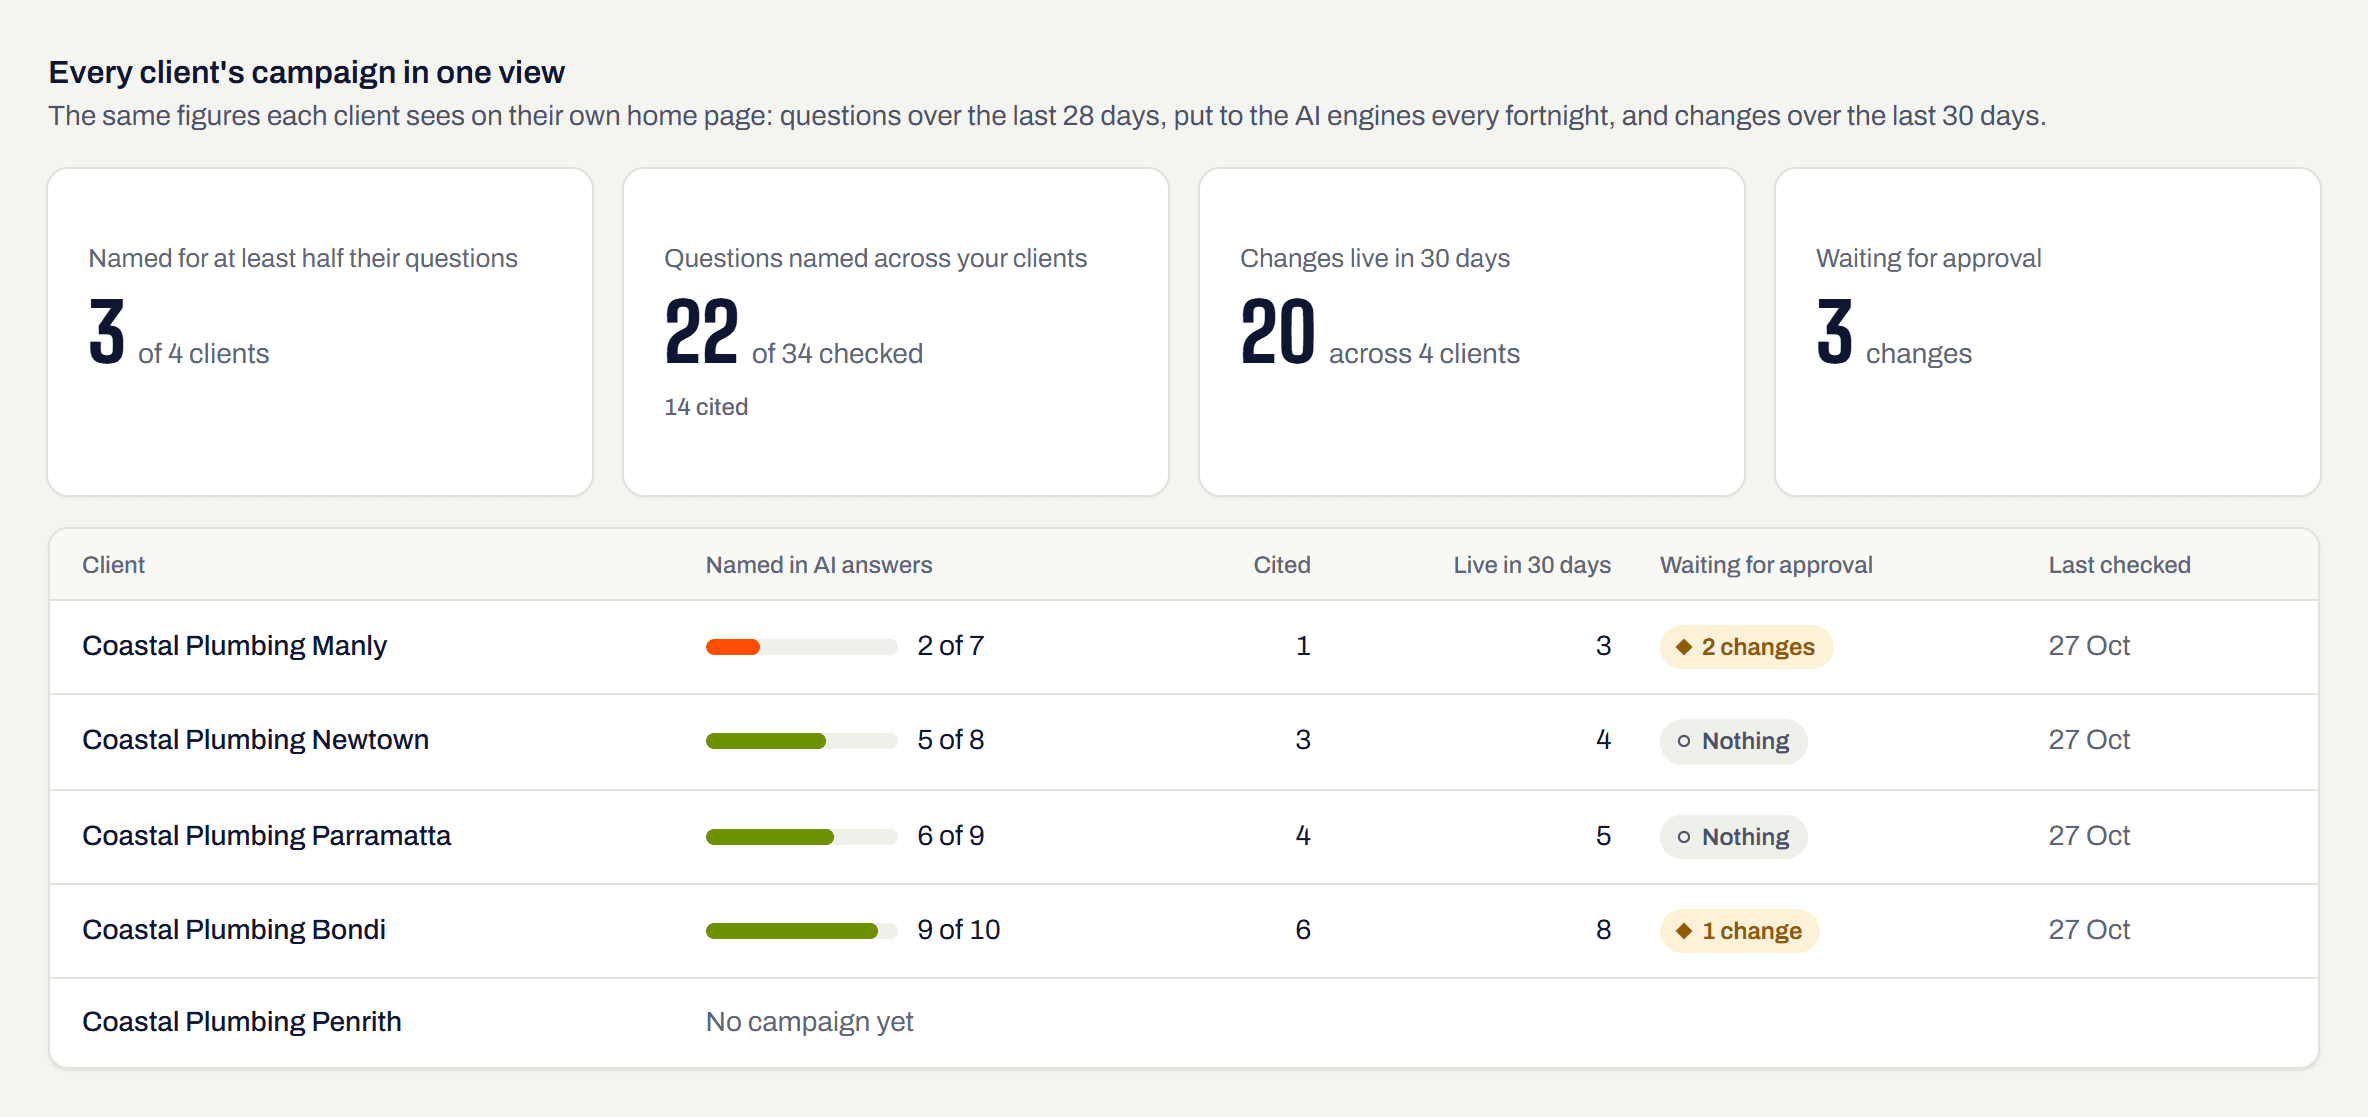
Task: Click the '2 of 7' value
Action: coord(951,646)
